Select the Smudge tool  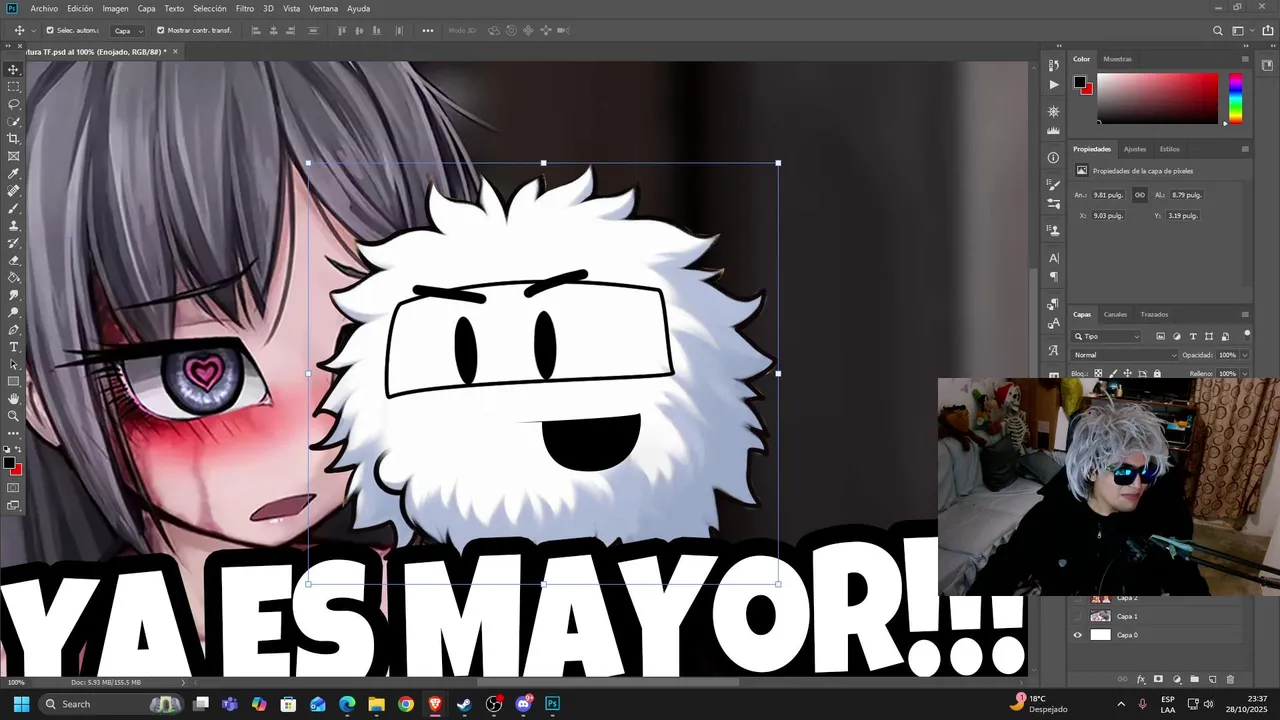coord(13,295)
